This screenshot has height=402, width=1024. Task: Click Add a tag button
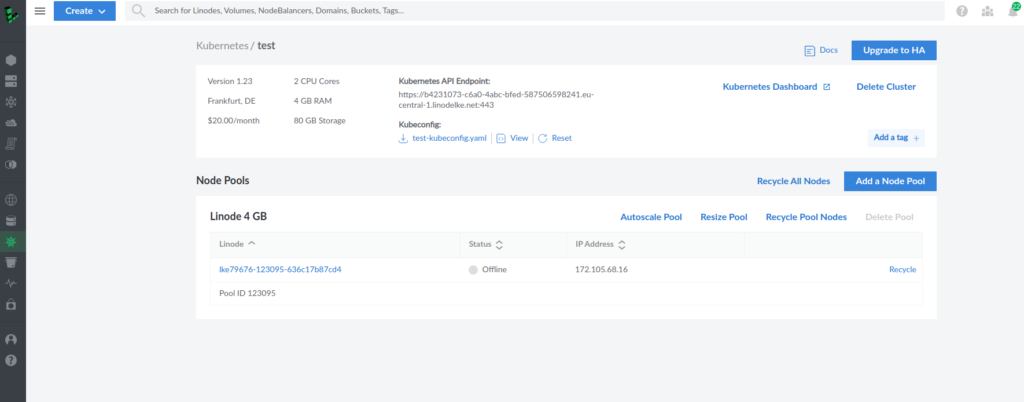click(896, 138)
